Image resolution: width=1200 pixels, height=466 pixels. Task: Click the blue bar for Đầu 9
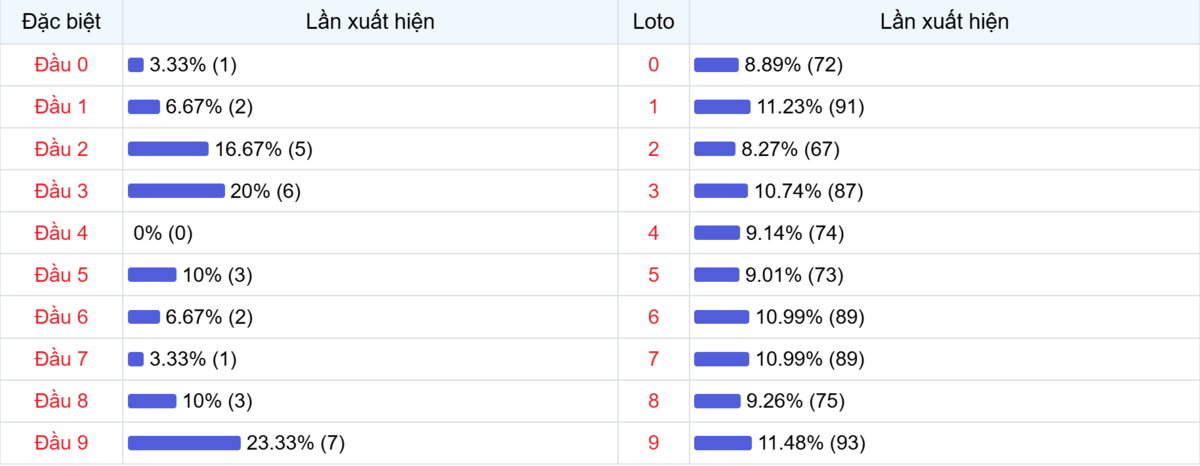tap(184, 443)
